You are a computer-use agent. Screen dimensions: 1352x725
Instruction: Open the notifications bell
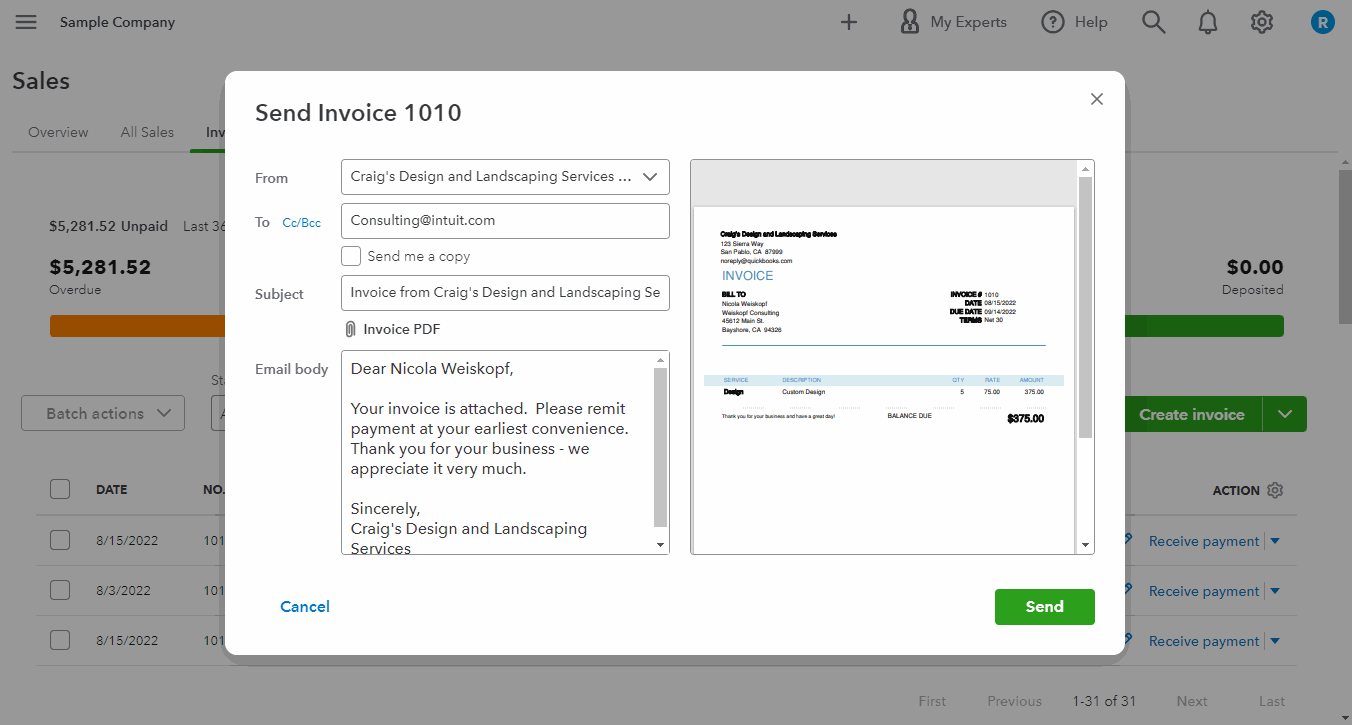(1208, 22)
